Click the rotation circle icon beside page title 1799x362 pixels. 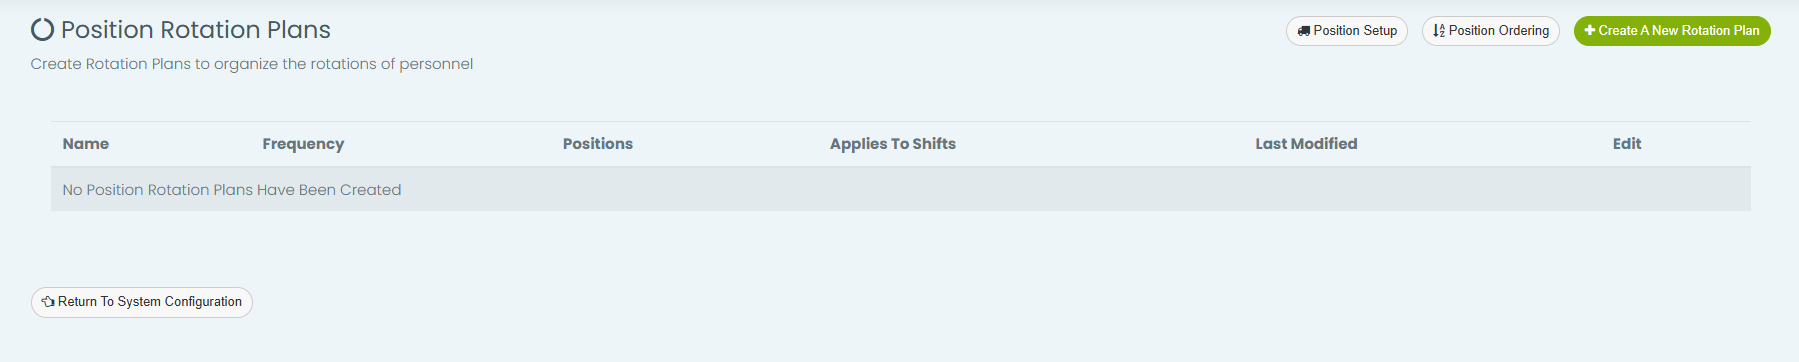click(x=42, y=30)
